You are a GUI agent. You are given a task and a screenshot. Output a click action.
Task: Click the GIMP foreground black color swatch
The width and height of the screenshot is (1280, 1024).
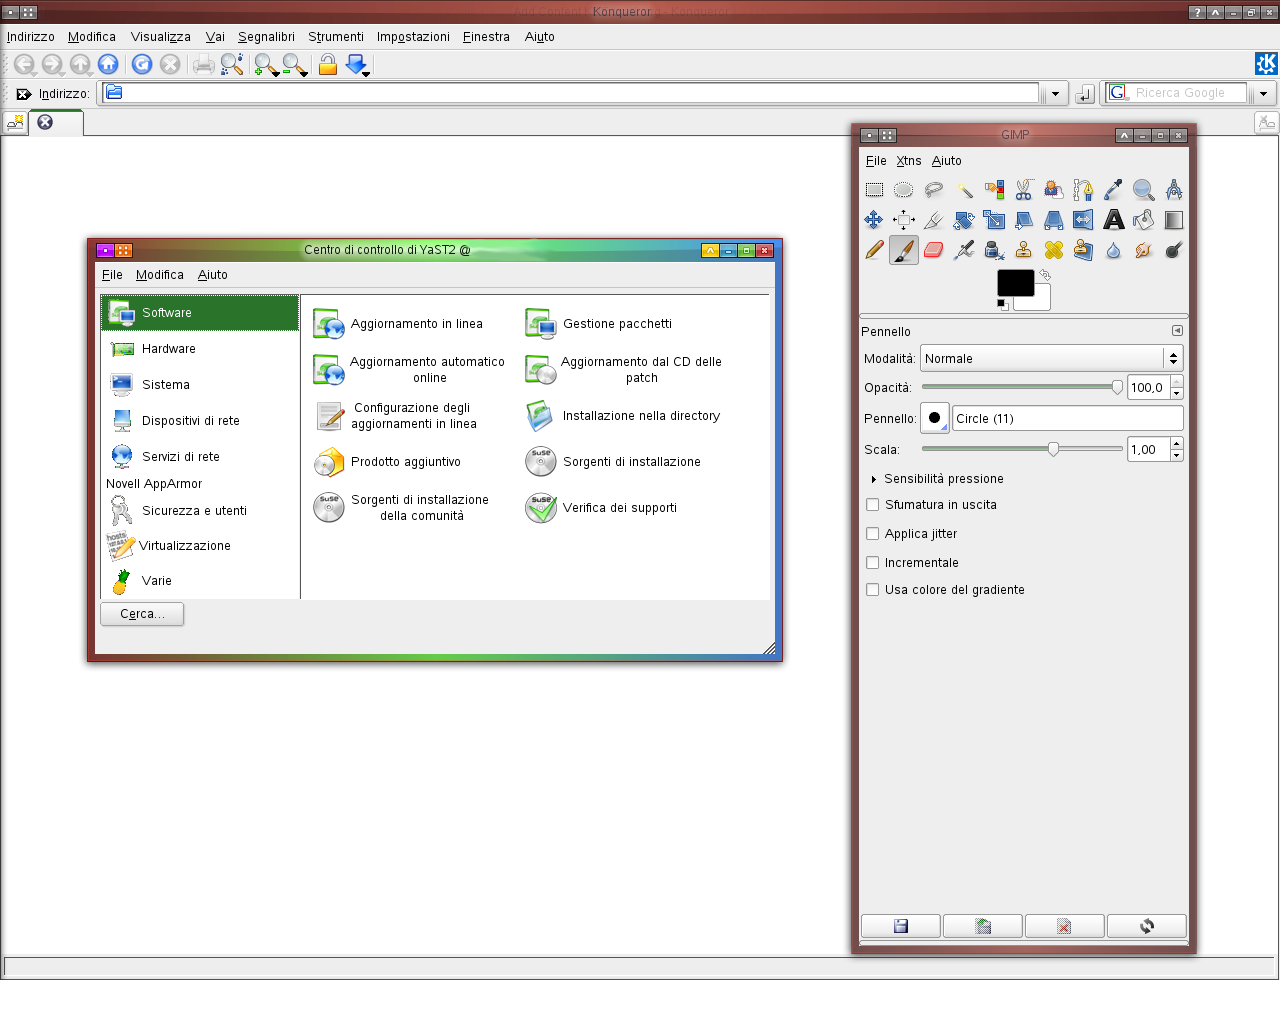(1015, 282)
